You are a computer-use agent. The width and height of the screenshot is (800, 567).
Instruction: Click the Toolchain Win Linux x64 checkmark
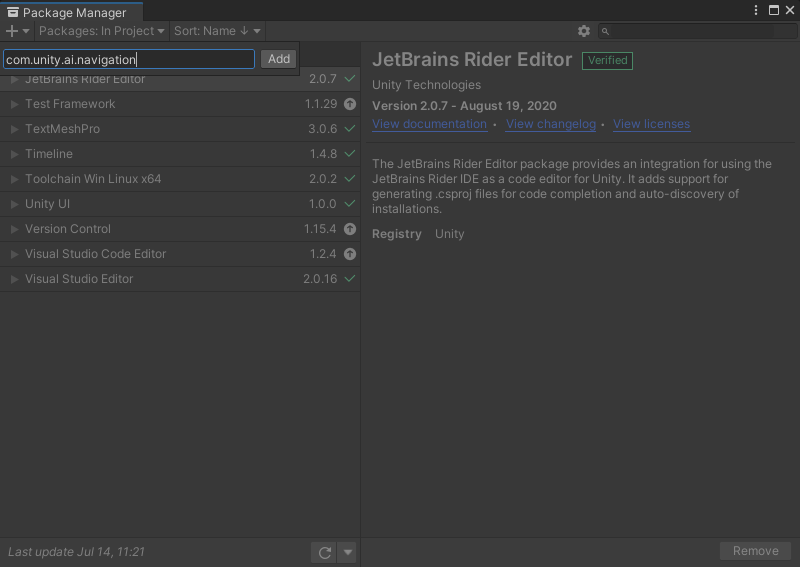coord(349,179)
